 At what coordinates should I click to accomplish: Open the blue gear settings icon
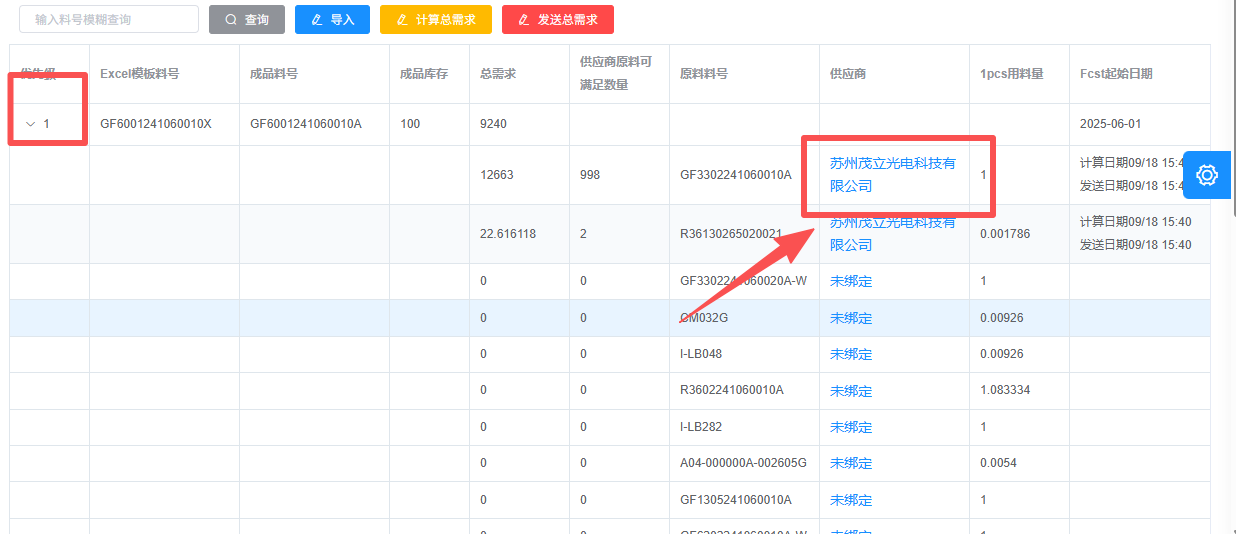click(1207, 175)
